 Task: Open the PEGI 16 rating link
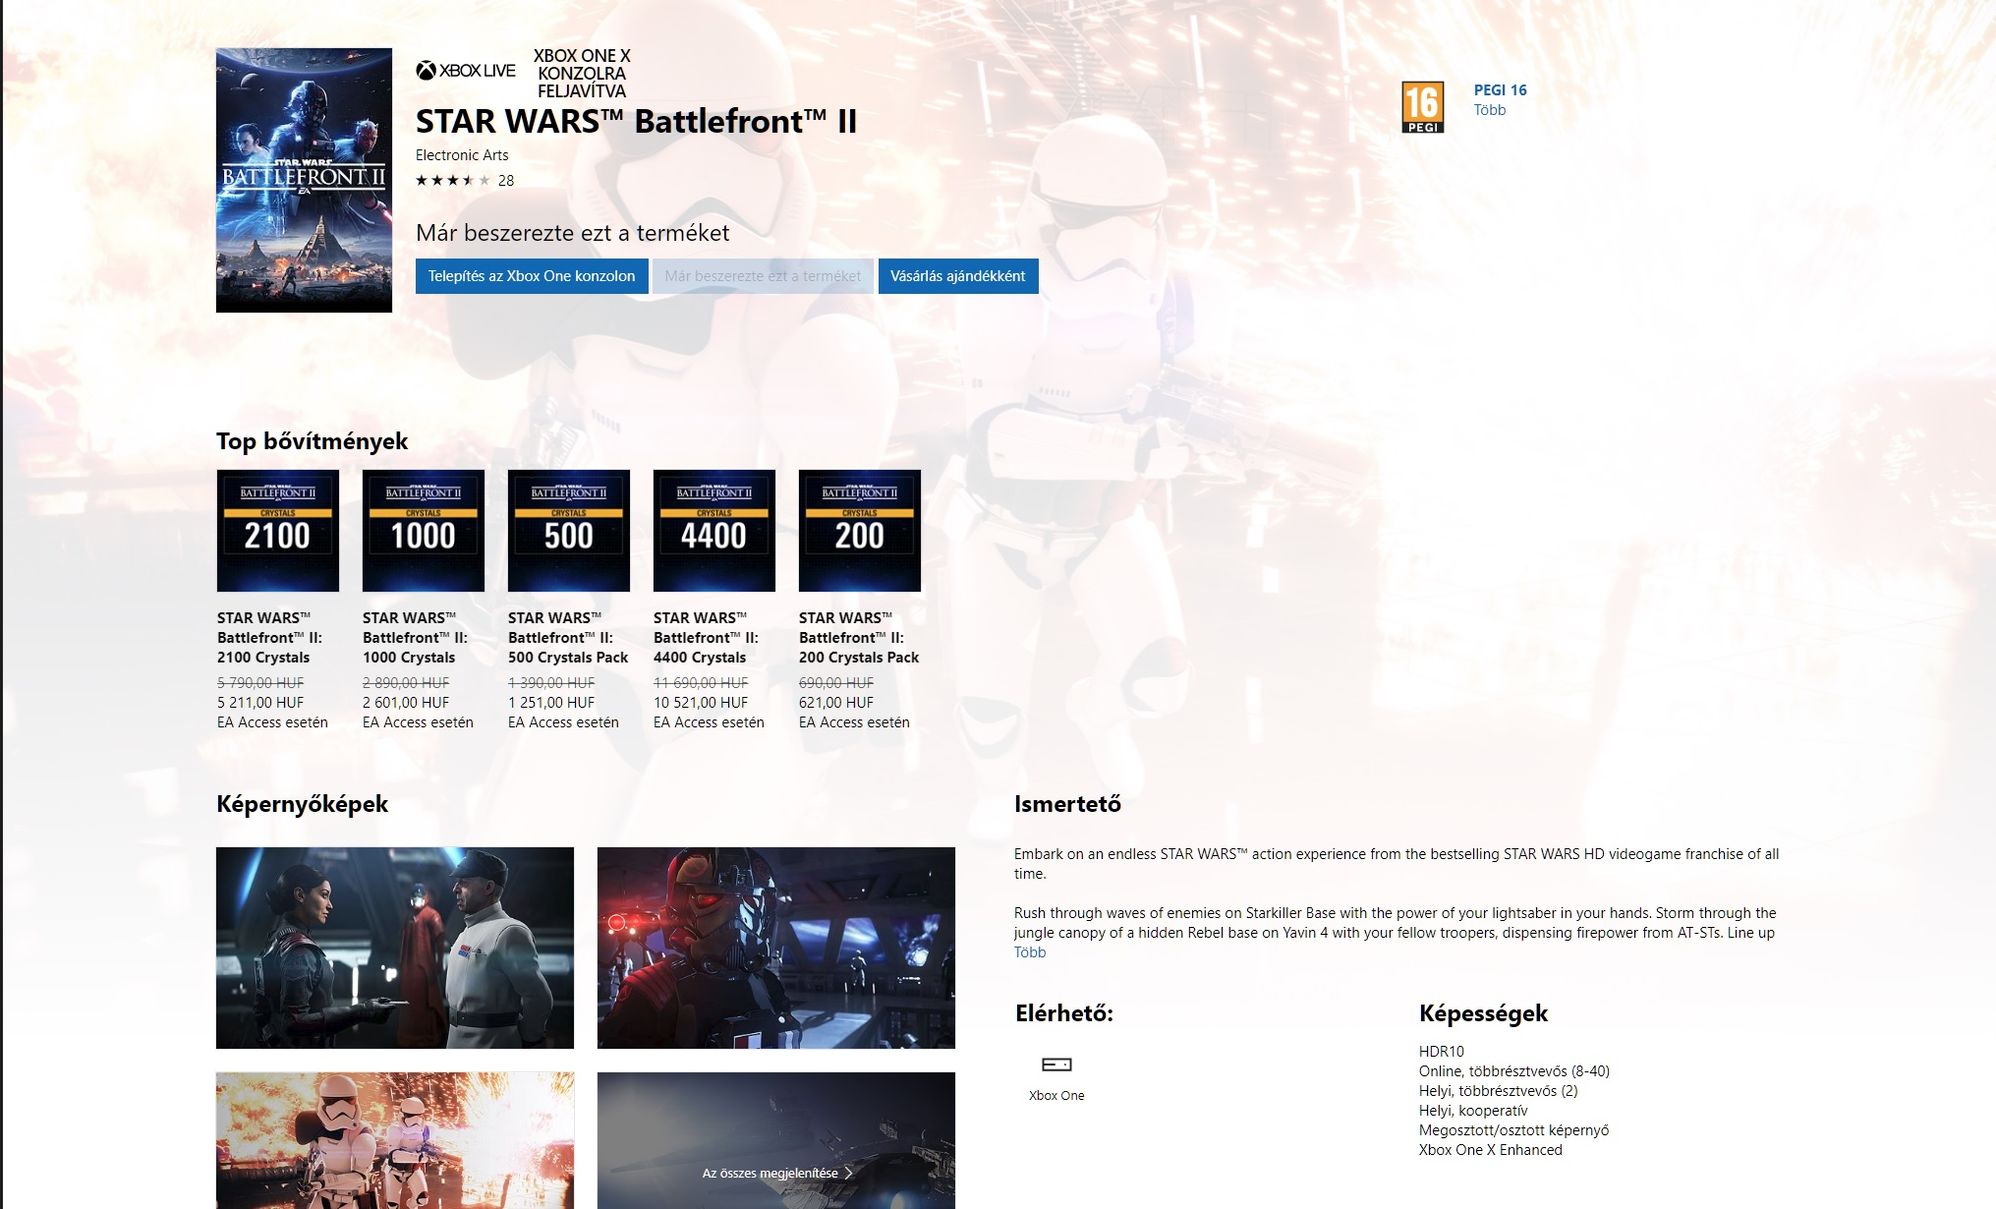tap(1499, 90)
